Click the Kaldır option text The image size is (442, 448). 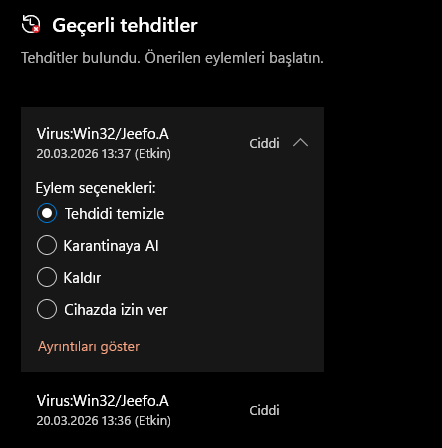pos(82,278)
